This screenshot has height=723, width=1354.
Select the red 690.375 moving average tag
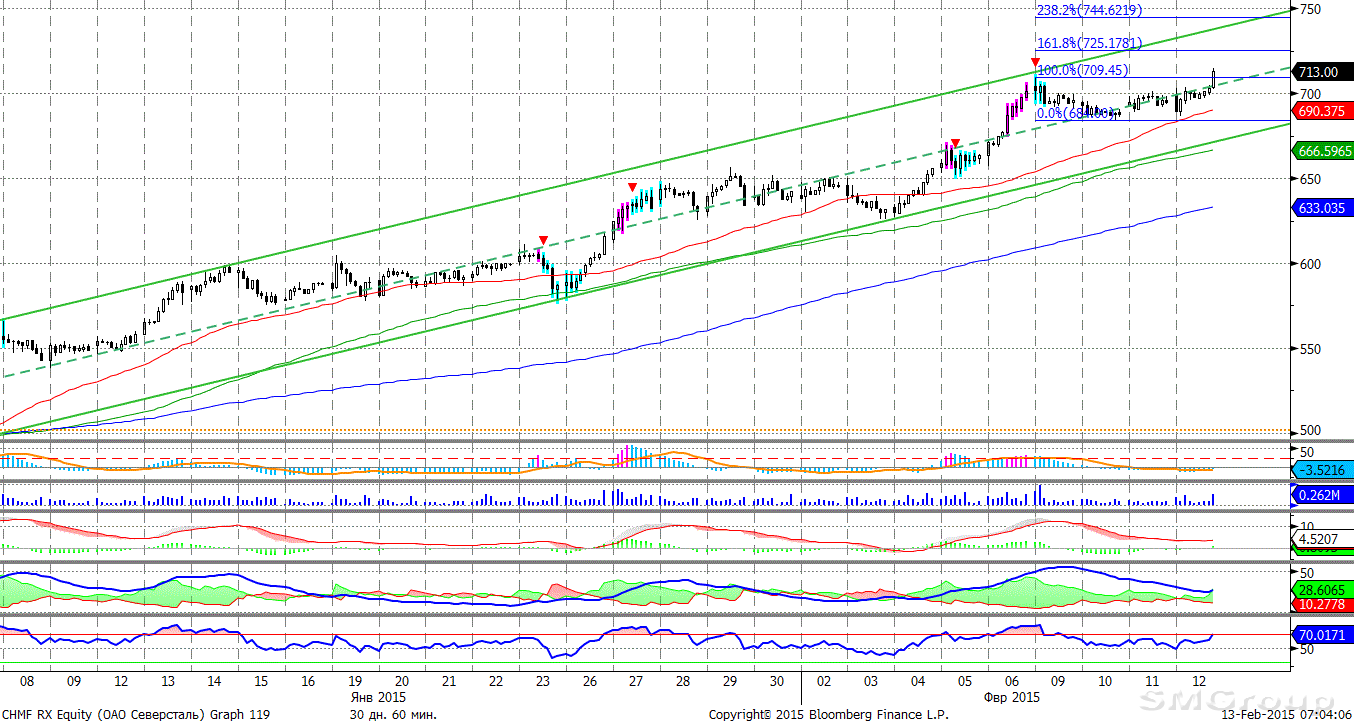click(x=1323, y=112)
